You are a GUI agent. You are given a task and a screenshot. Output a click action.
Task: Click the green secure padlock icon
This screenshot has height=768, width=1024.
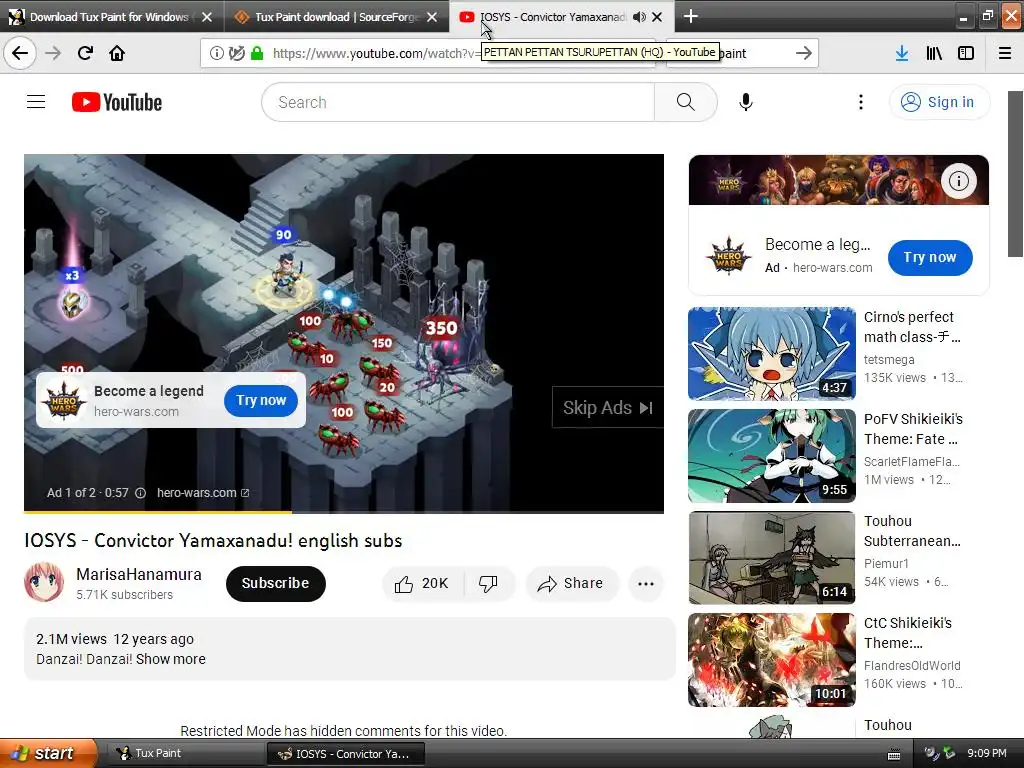coord(257,53)
